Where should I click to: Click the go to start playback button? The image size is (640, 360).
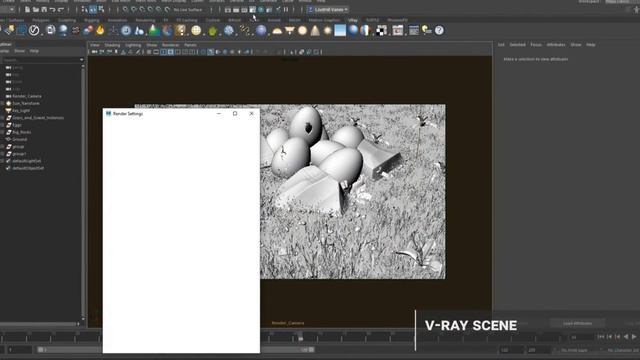(601, 336)
